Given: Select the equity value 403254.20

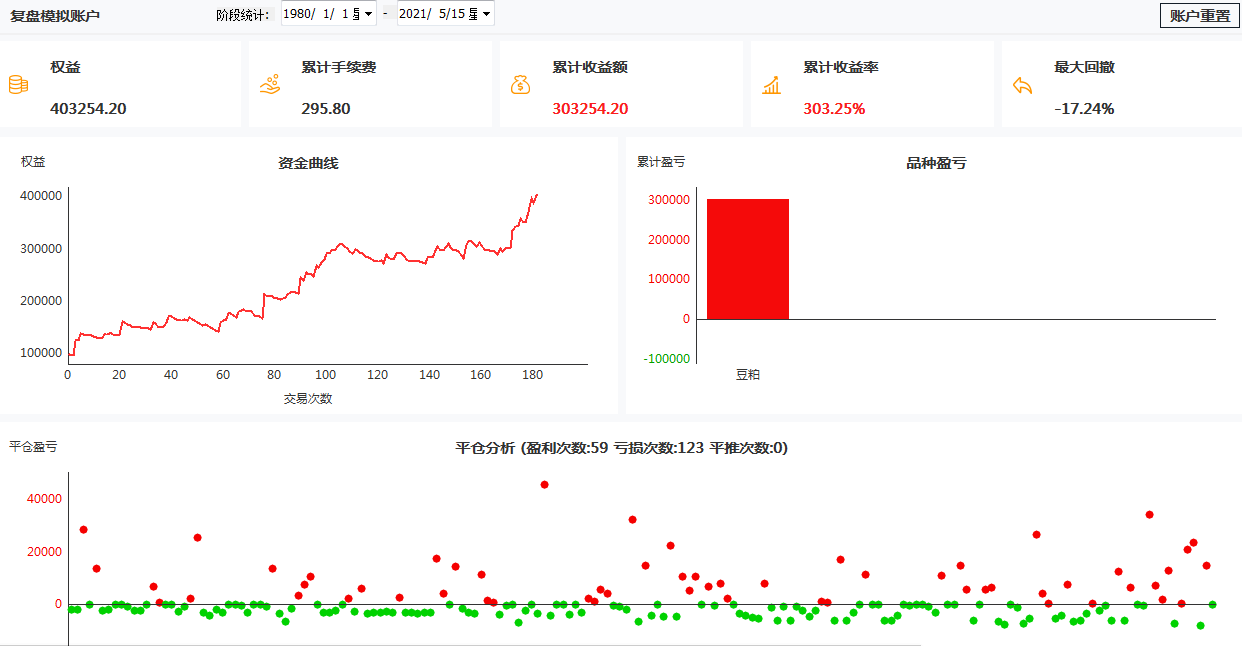Looking at the screenshot, I should (x=88, y=108).
